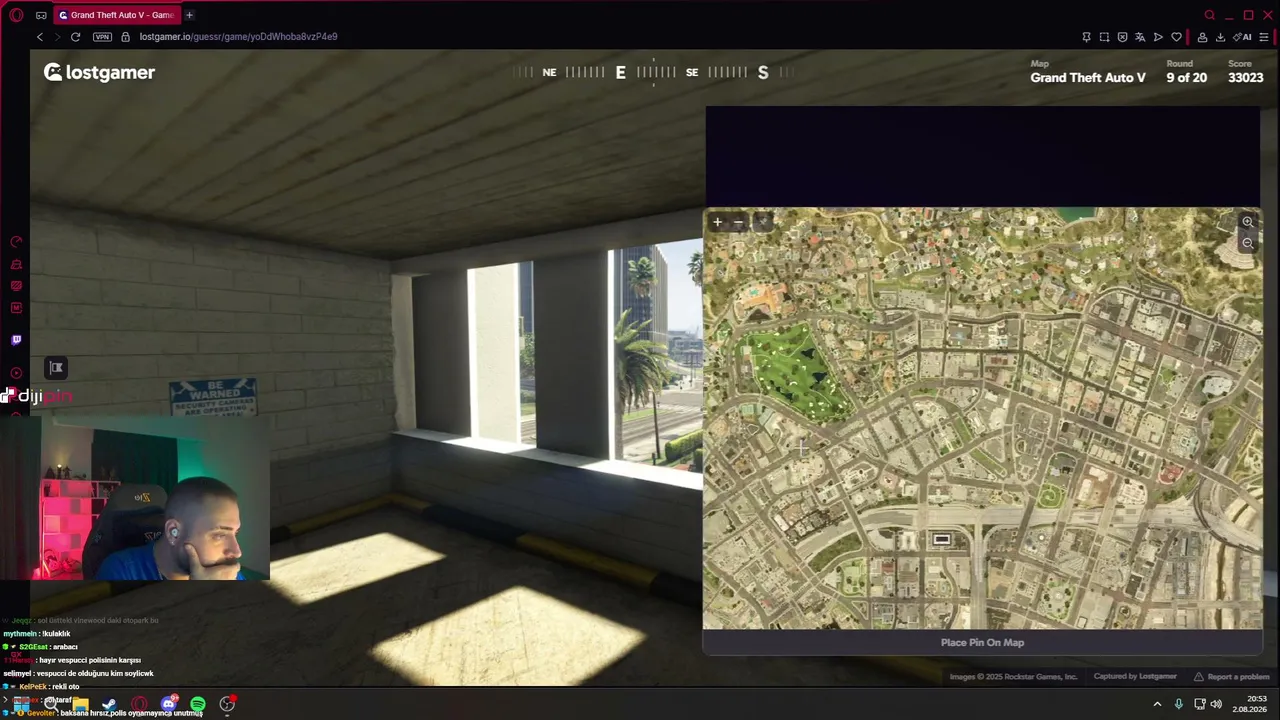Click the compass heading bar

(654, 72)
